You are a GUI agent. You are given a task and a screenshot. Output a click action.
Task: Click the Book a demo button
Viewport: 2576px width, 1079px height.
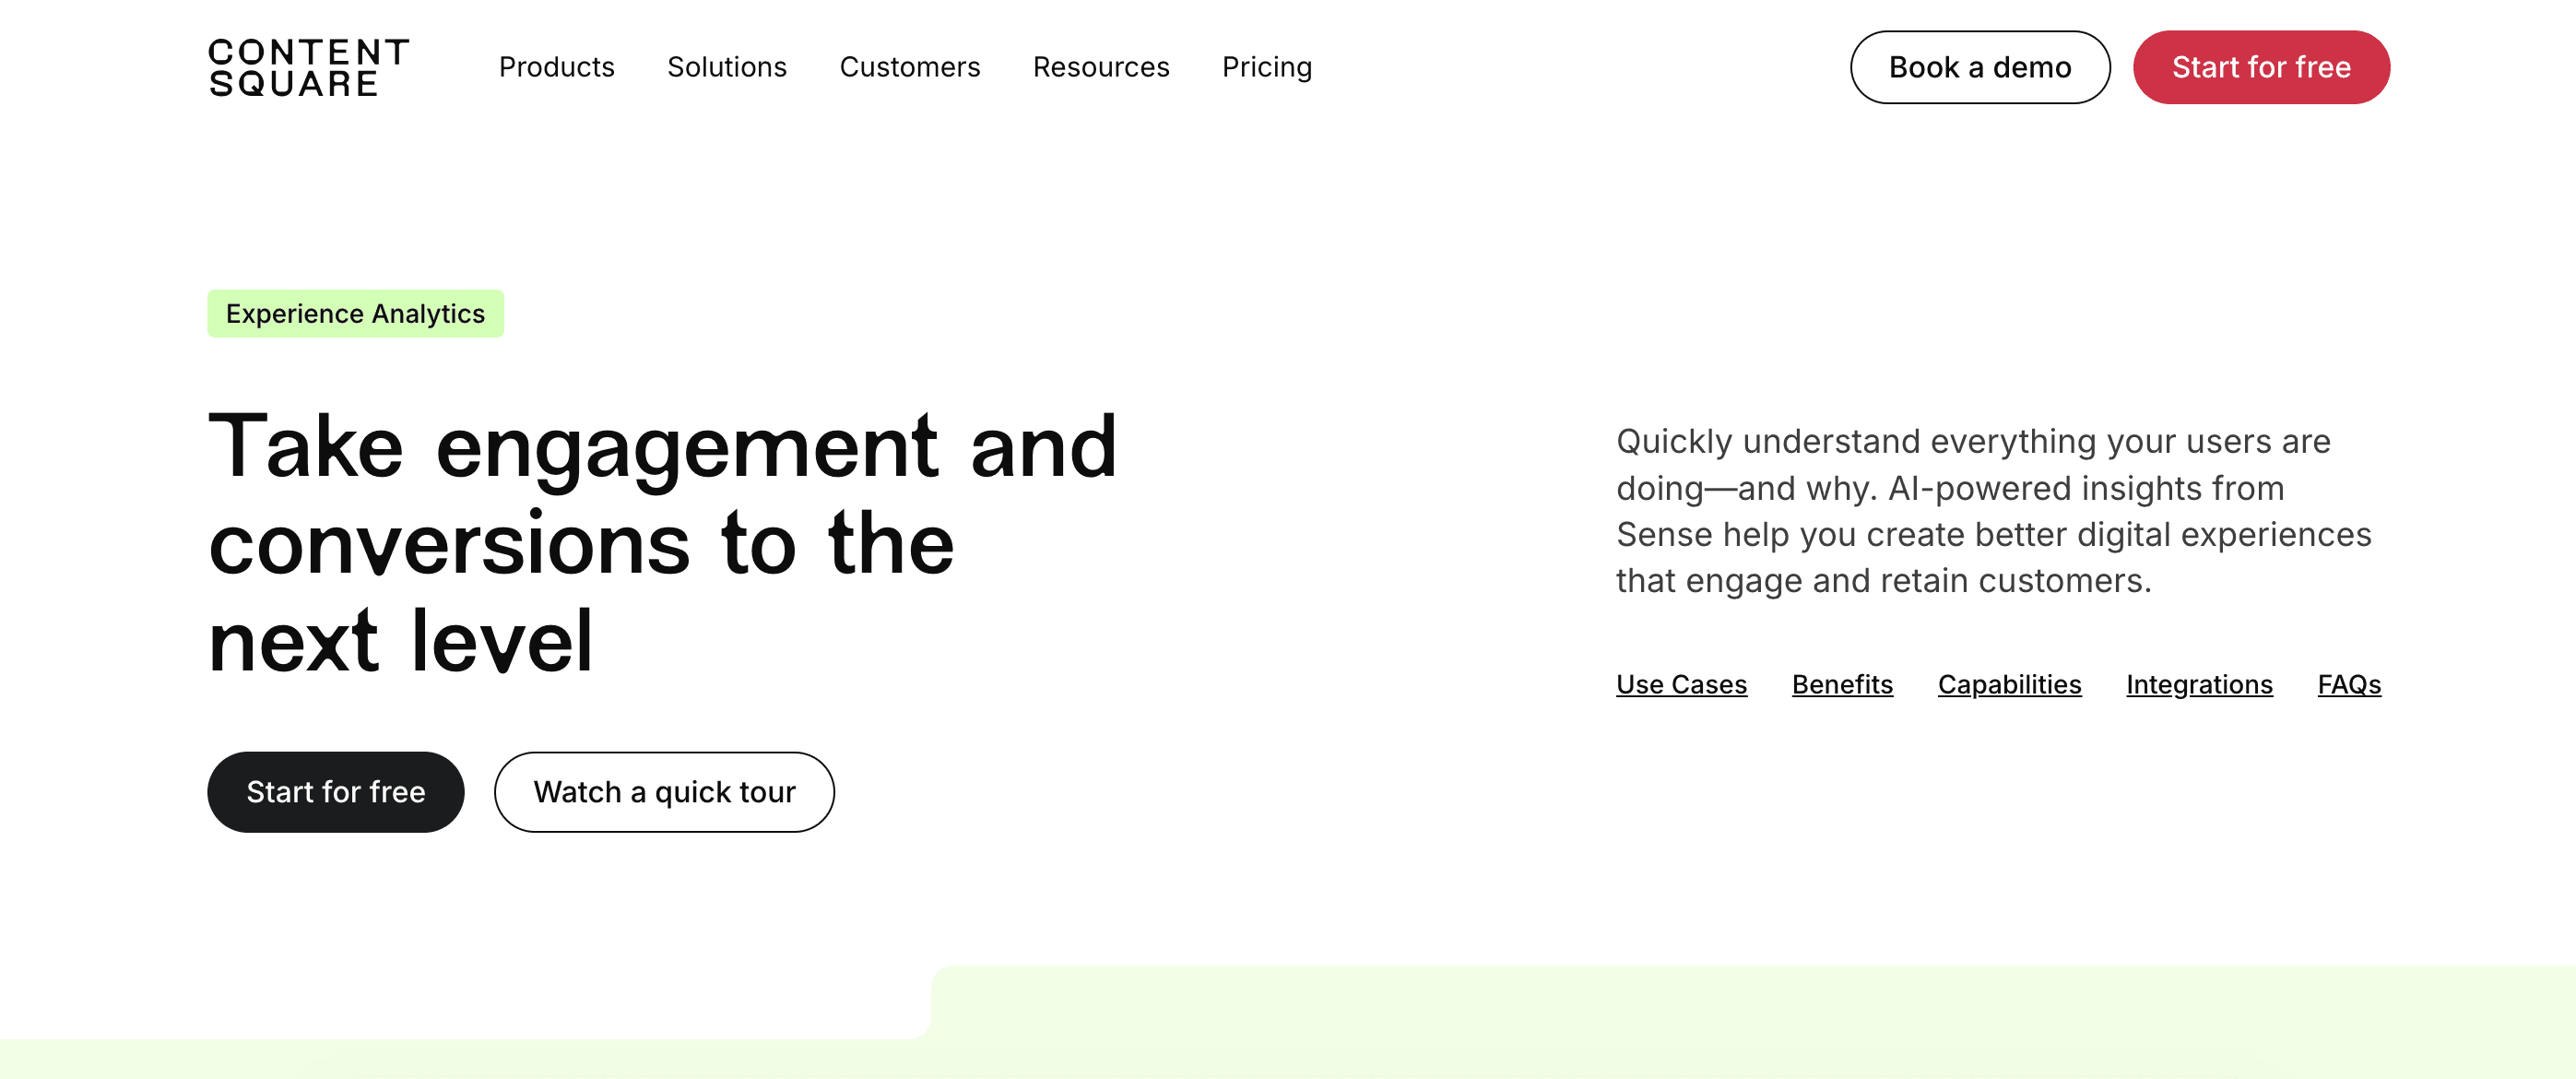(1980, 67)
